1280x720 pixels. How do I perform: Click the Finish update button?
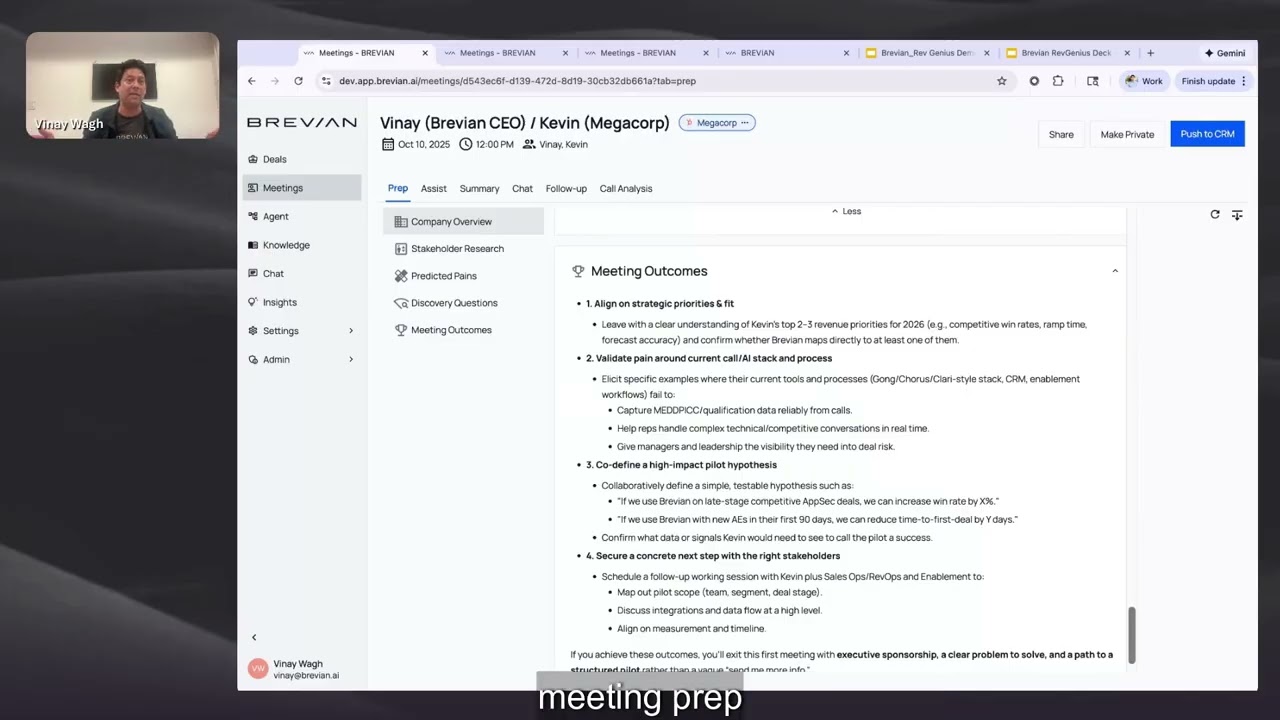pos(1214,81)
